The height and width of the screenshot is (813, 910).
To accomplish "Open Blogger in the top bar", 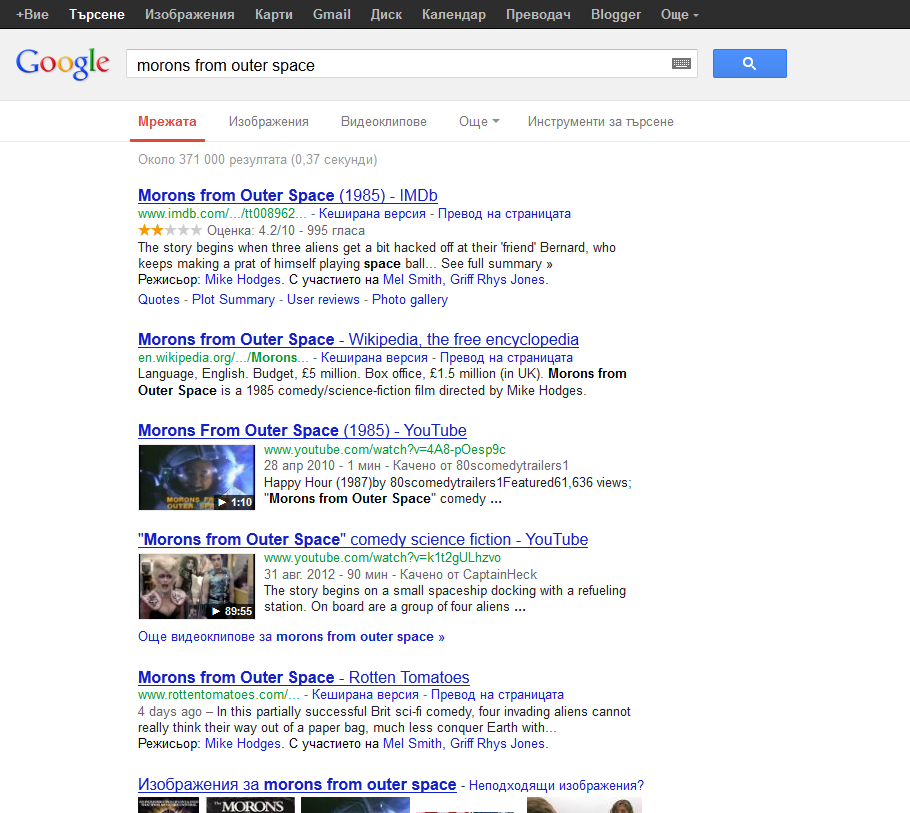I will (616, 15).
